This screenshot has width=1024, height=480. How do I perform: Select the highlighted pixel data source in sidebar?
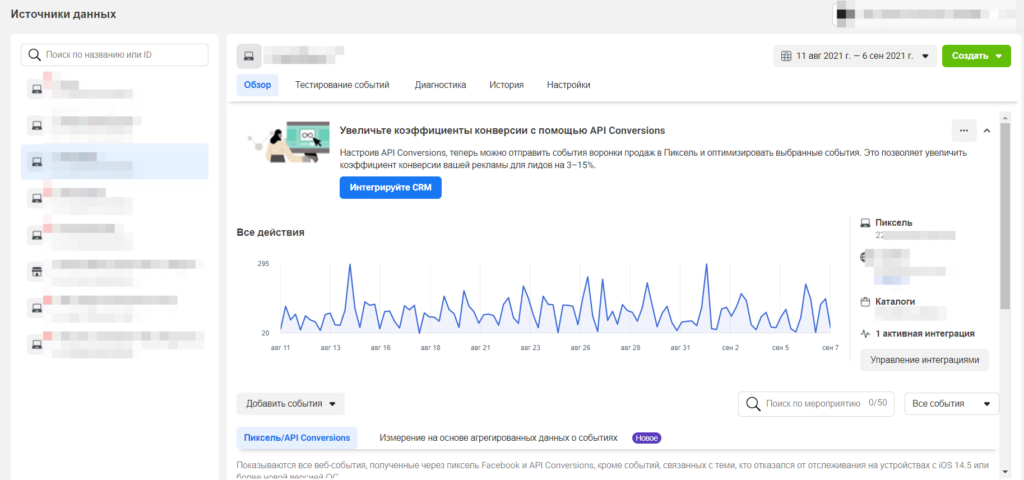[114, 161]
